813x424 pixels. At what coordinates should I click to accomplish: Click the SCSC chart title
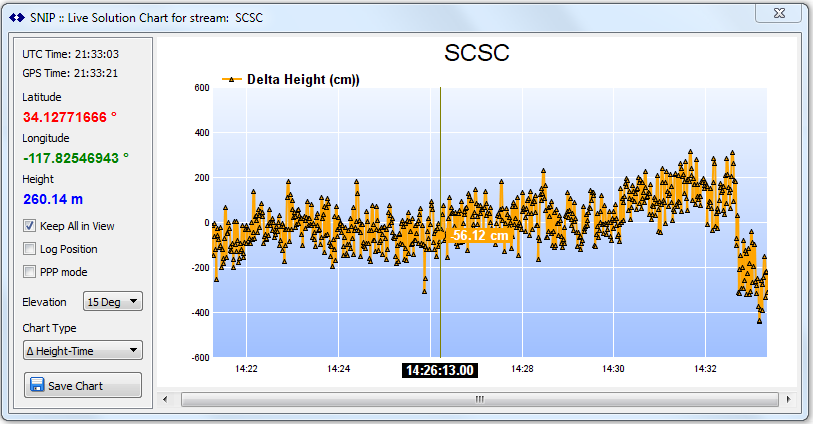[x=477, y=54]
